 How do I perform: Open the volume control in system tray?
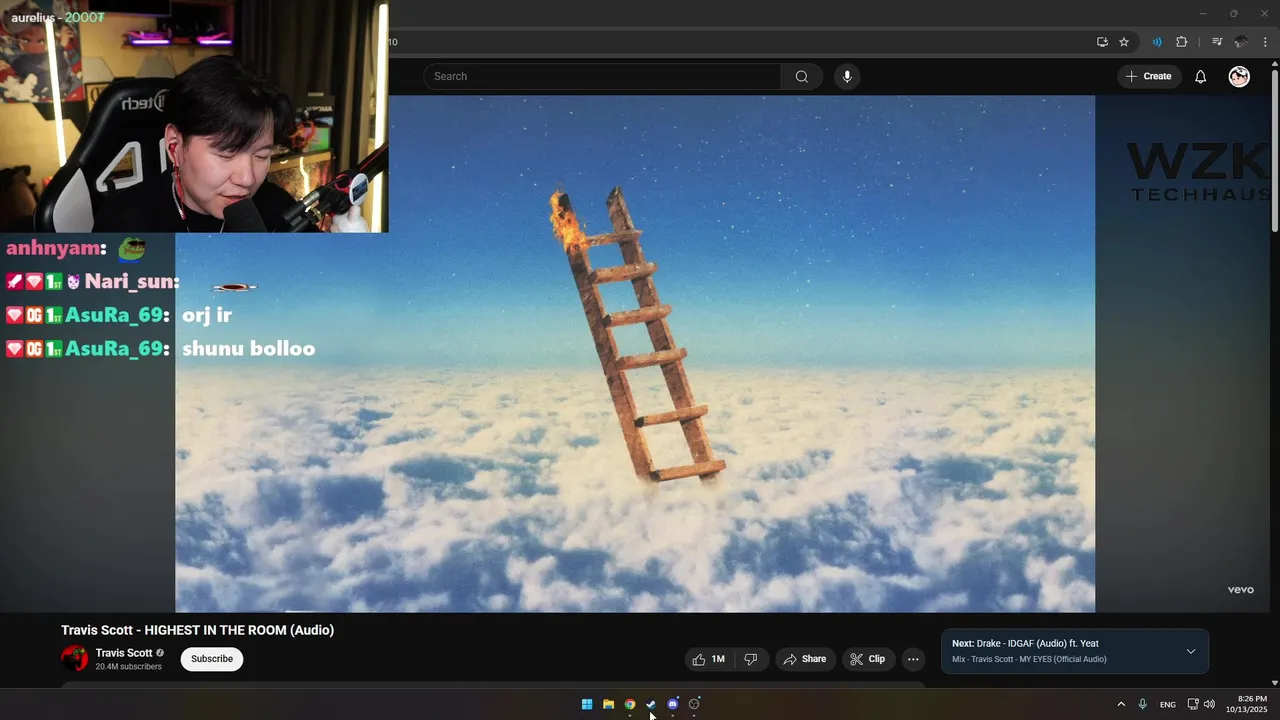coord(1209,704)
